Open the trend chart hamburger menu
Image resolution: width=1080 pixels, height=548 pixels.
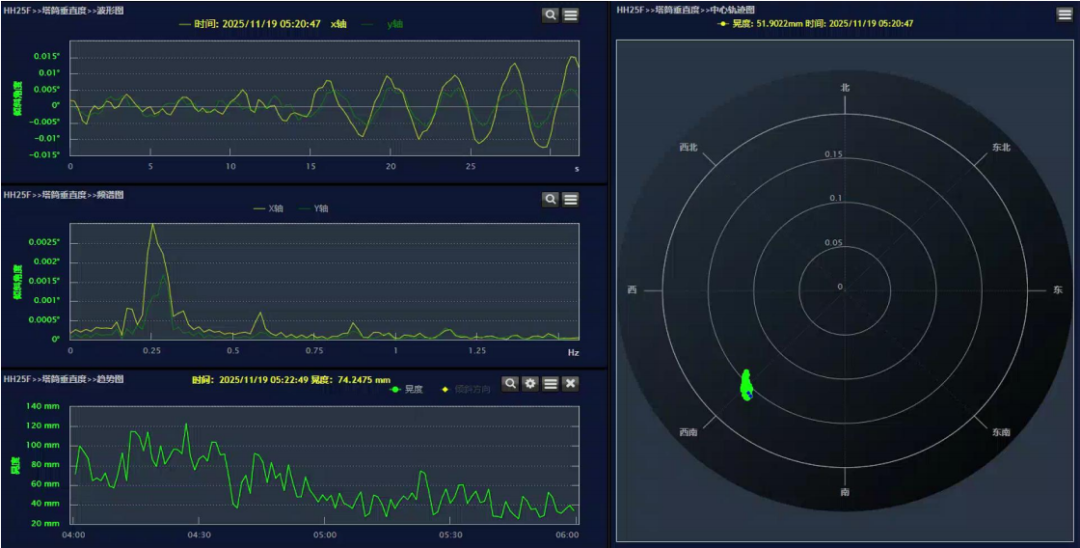click(550, 383)
